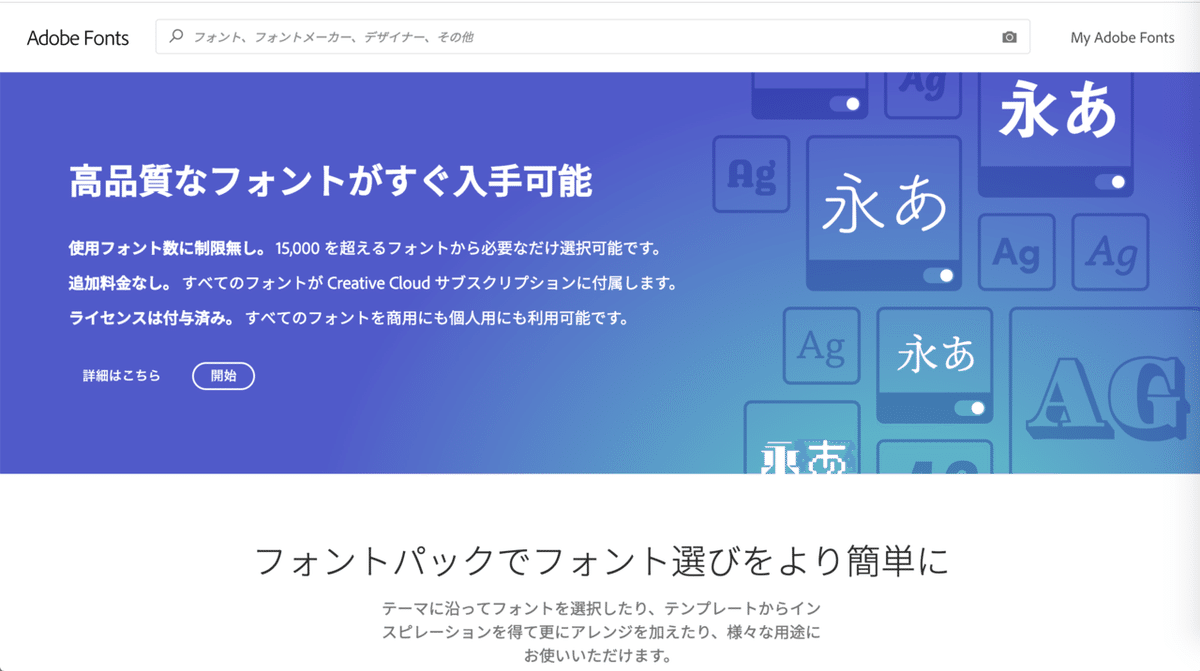
Task: Open visual search camera icon
Action: [x=1009, y=37]
